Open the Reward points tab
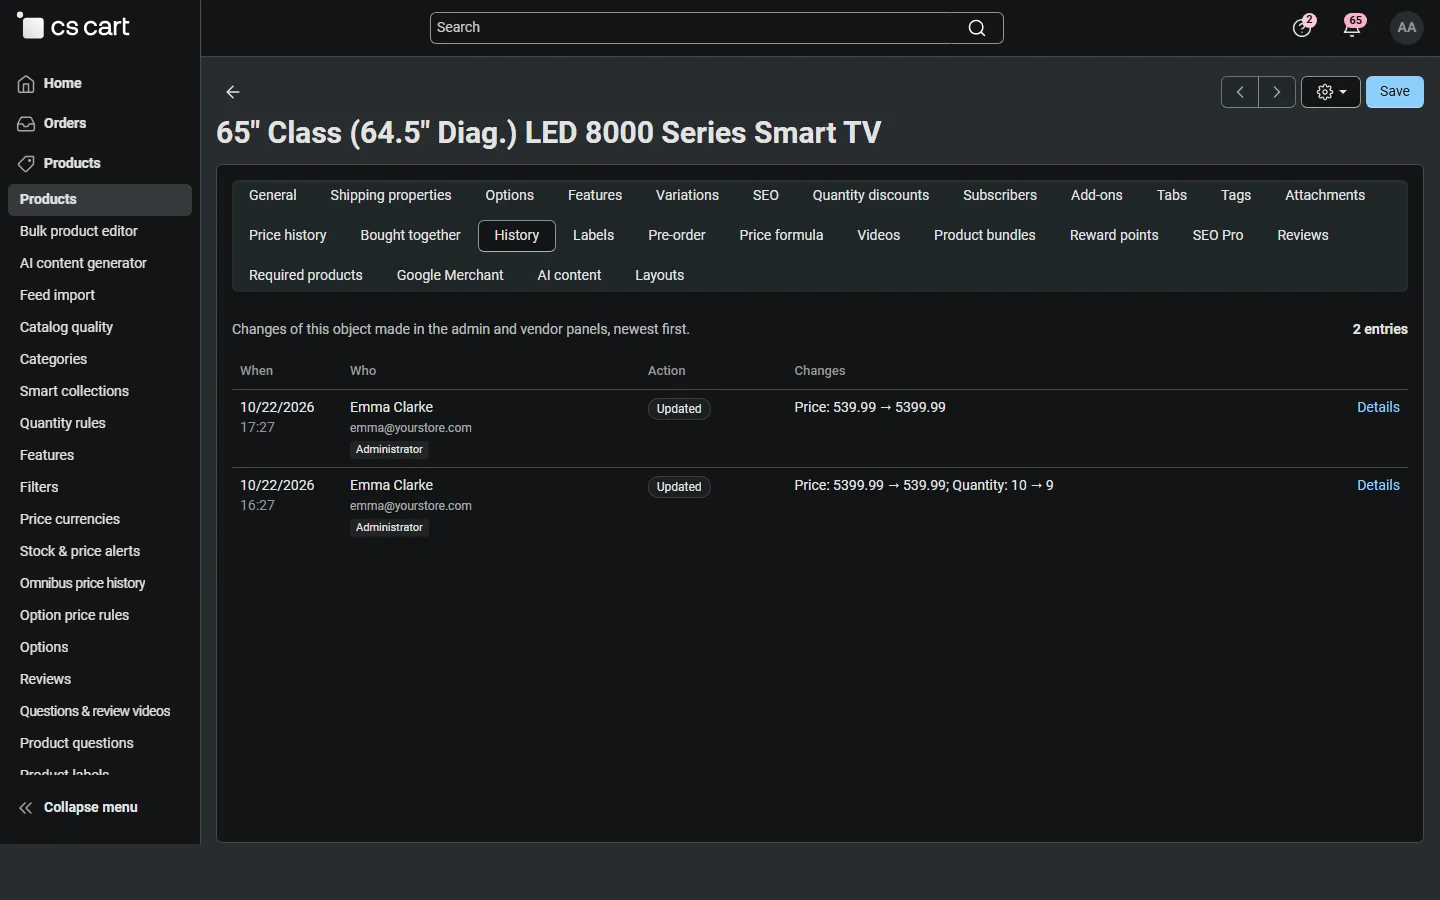Image resolution: width=1440 pixels, height=900 pixels. (x=1114, y=236)
